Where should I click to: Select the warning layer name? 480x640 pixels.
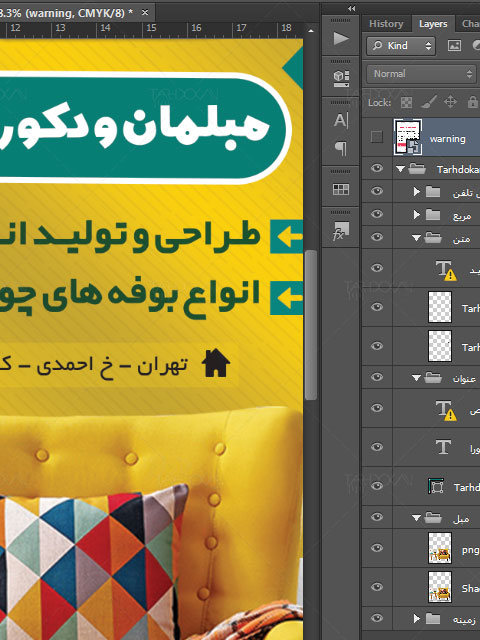click(x=447, y=139)
